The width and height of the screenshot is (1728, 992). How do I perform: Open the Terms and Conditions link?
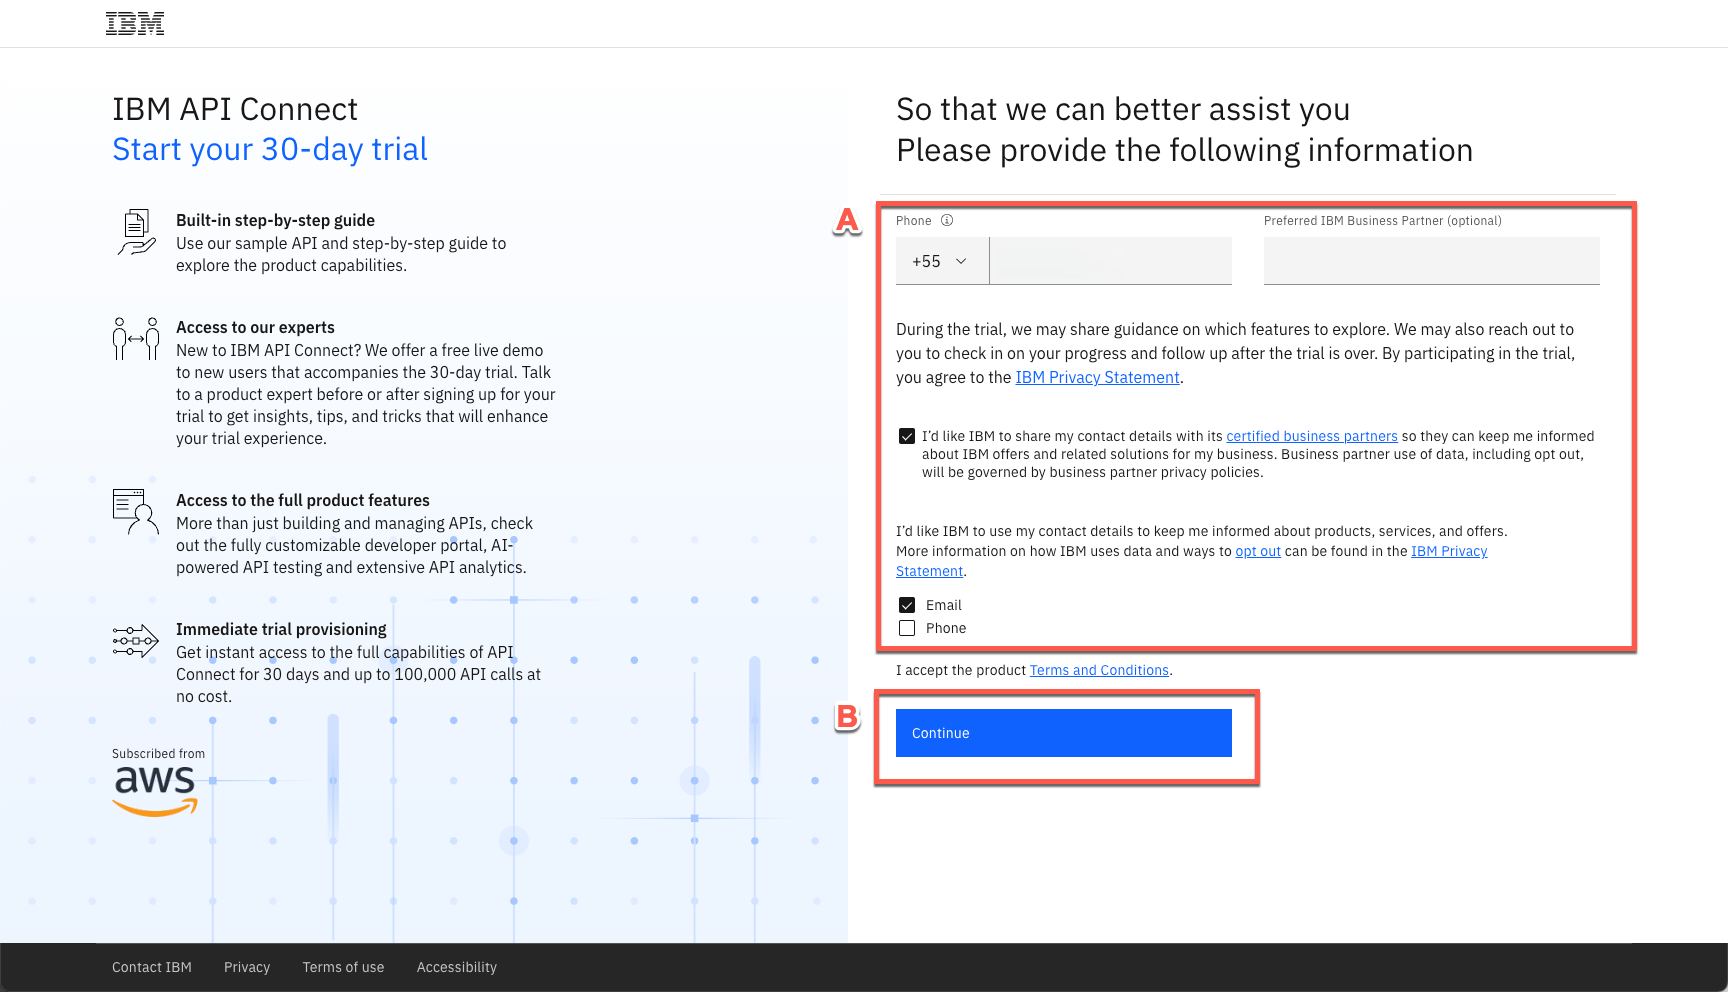[1099, 670]
